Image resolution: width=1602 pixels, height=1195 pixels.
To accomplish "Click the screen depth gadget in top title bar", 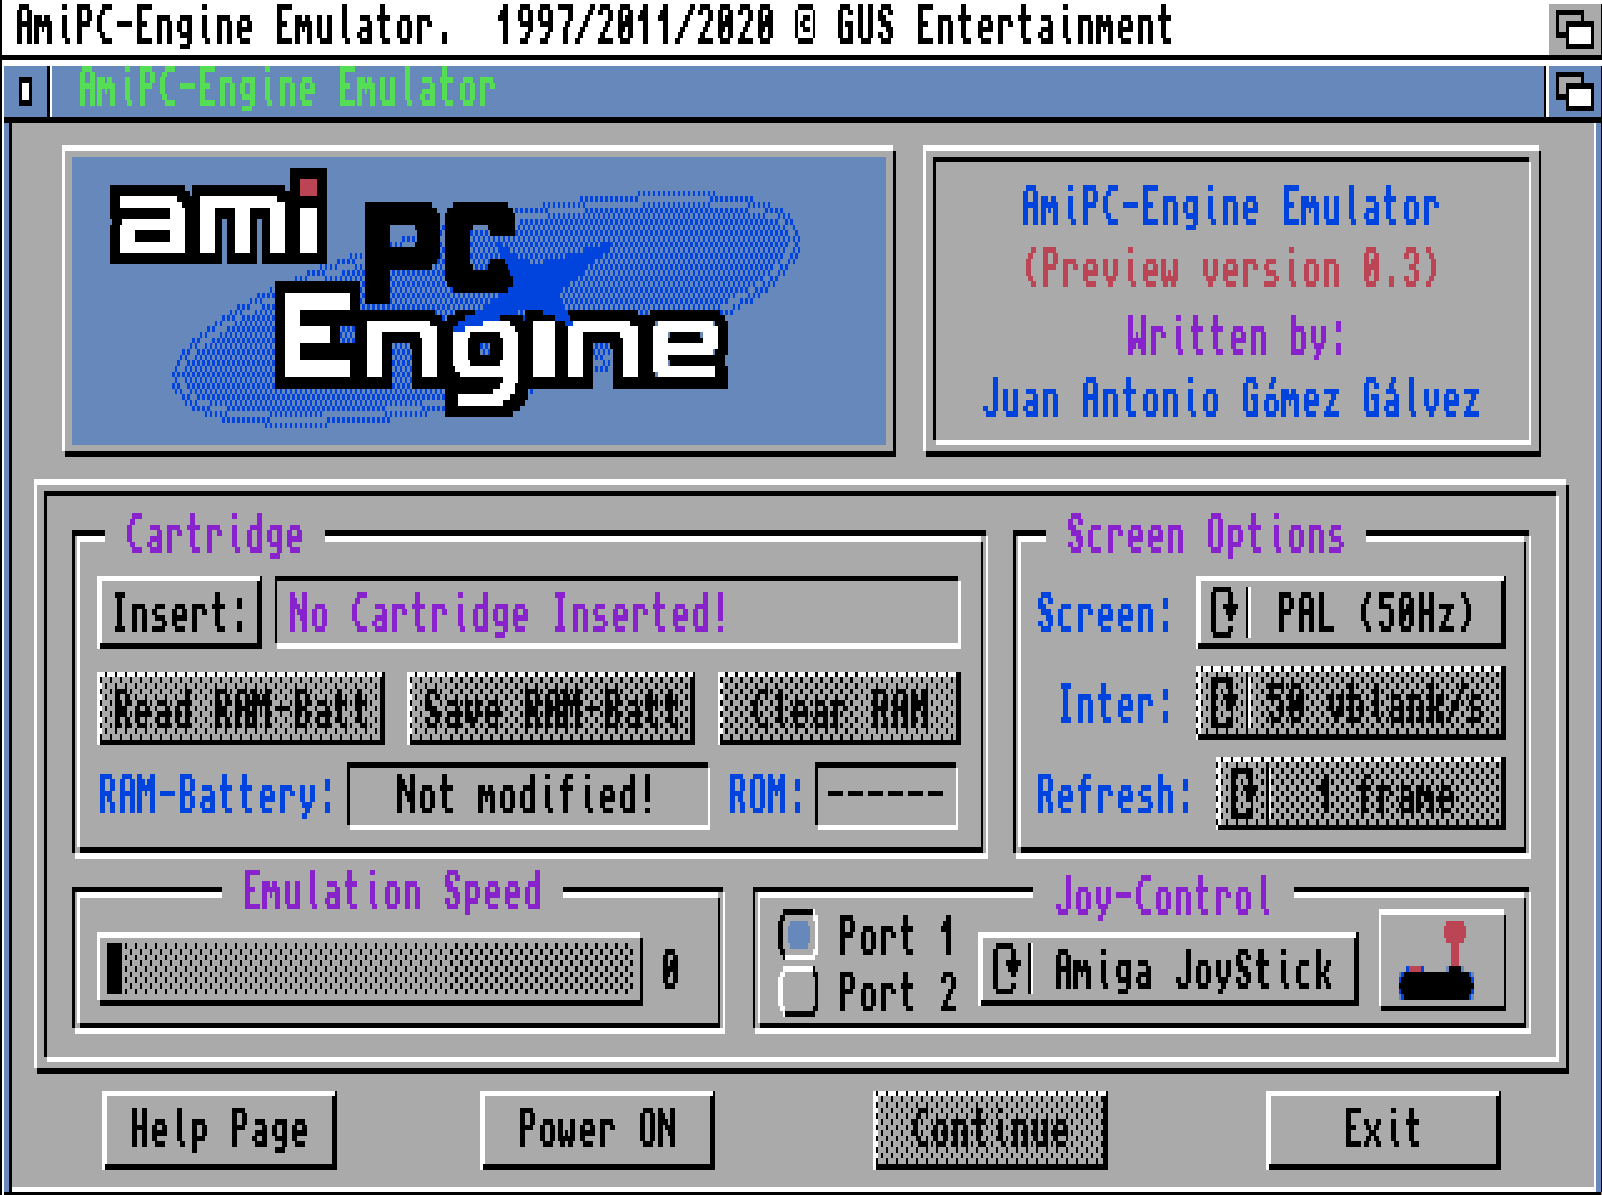I will 1574,28.
